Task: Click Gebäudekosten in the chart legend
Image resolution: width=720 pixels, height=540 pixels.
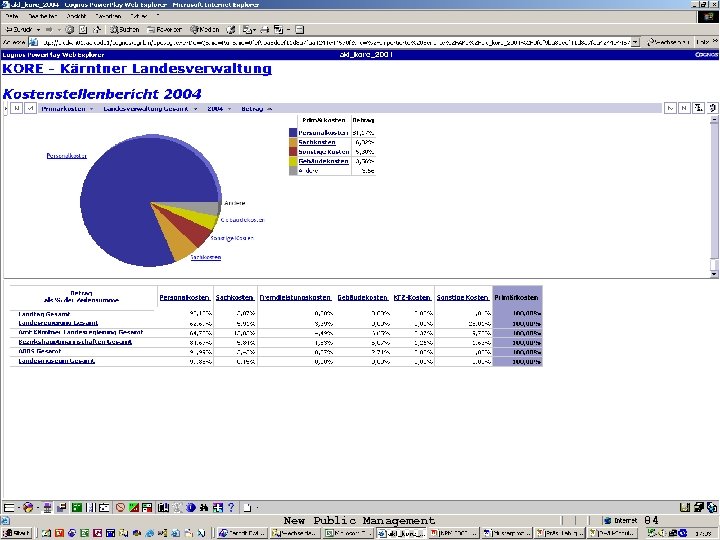Action: tap(323, 161)
